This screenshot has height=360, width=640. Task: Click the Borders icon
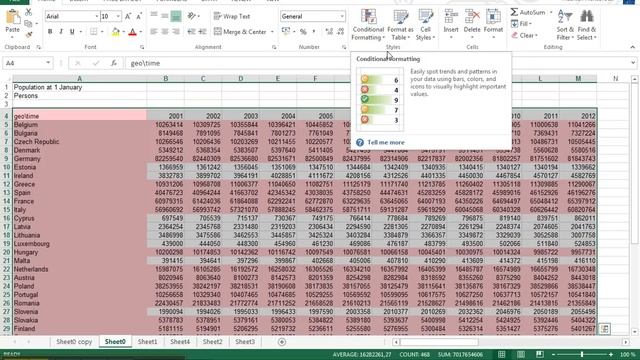(x=93, y=31)
